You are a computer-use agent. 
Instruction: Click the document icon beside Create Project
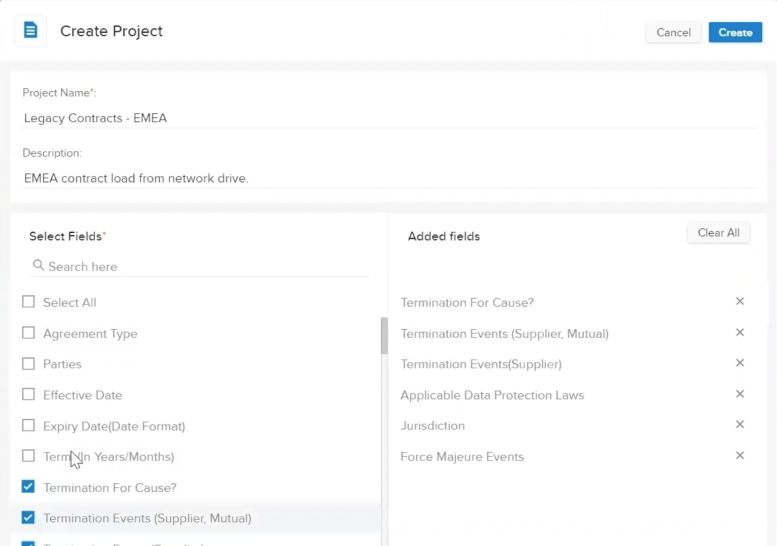[30, 30]
